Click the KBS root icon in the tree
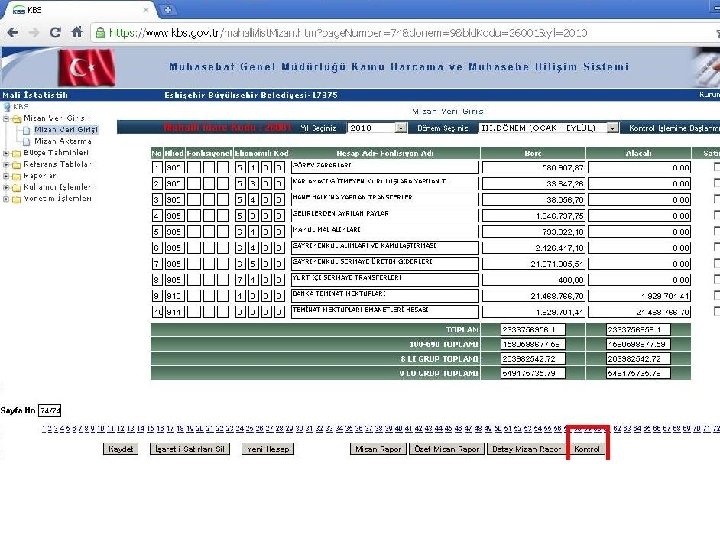Viewport: 720px width, 540px height. point(7,107)
